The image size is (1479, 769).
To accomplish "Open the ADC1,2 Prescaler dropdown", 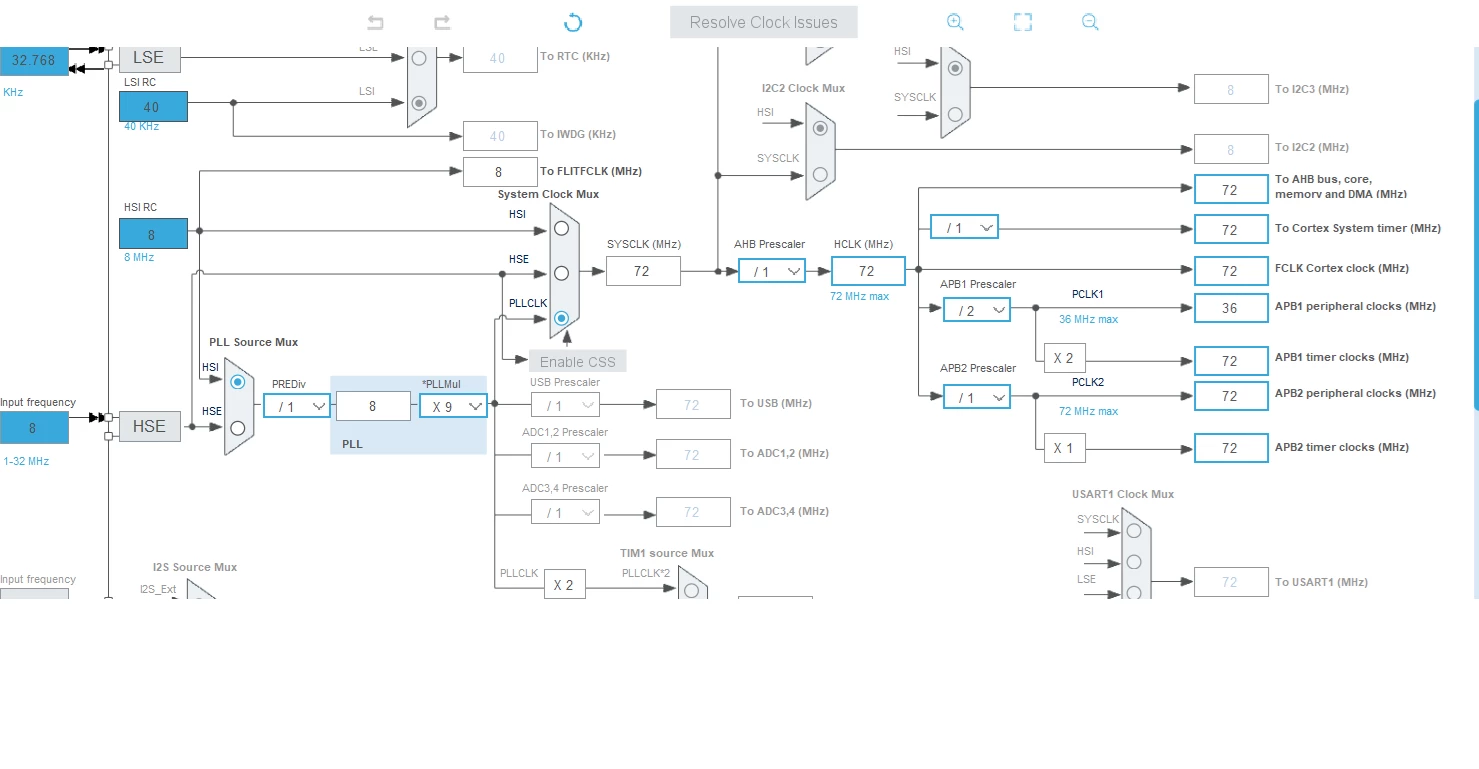I will [x=566, y=456].
